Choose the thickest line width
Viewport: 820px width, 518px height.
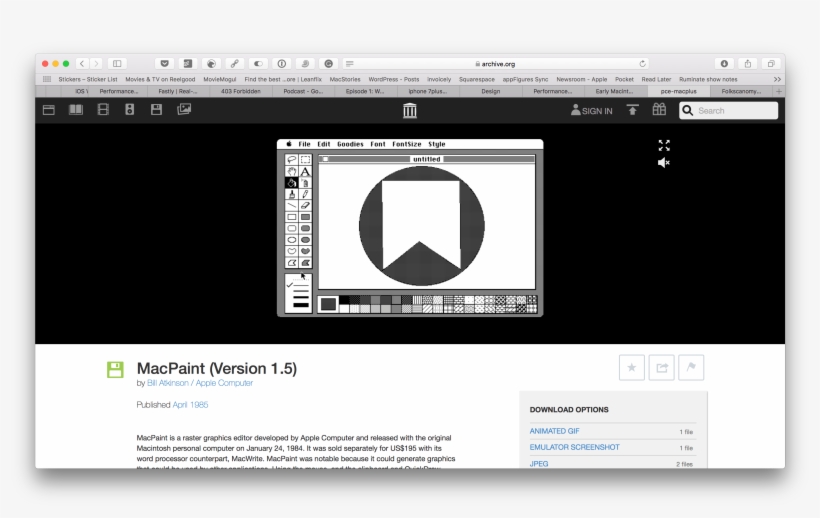click(x=301, y=305)
